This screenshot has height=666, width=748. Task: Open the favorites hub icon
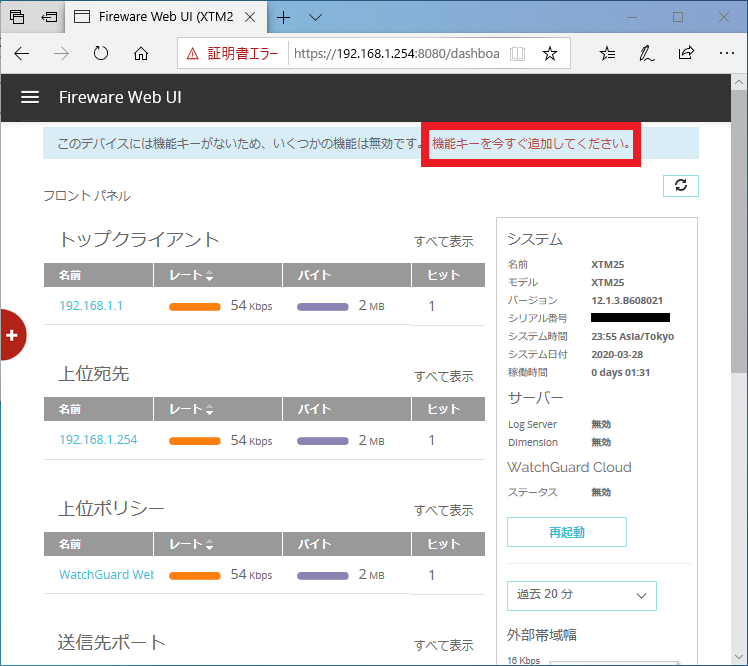click(607, 53)
